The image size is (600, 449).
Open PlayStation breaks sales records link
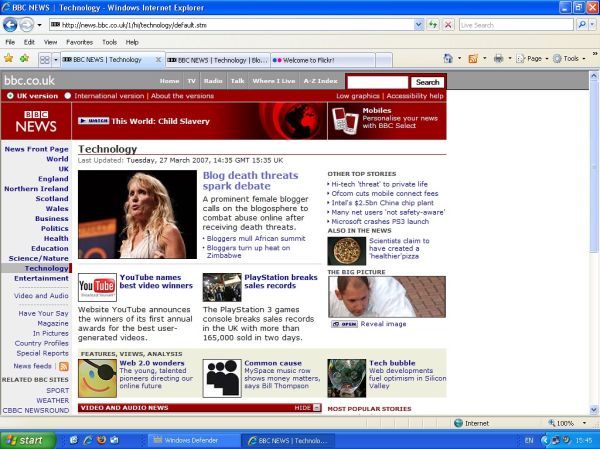281,281
